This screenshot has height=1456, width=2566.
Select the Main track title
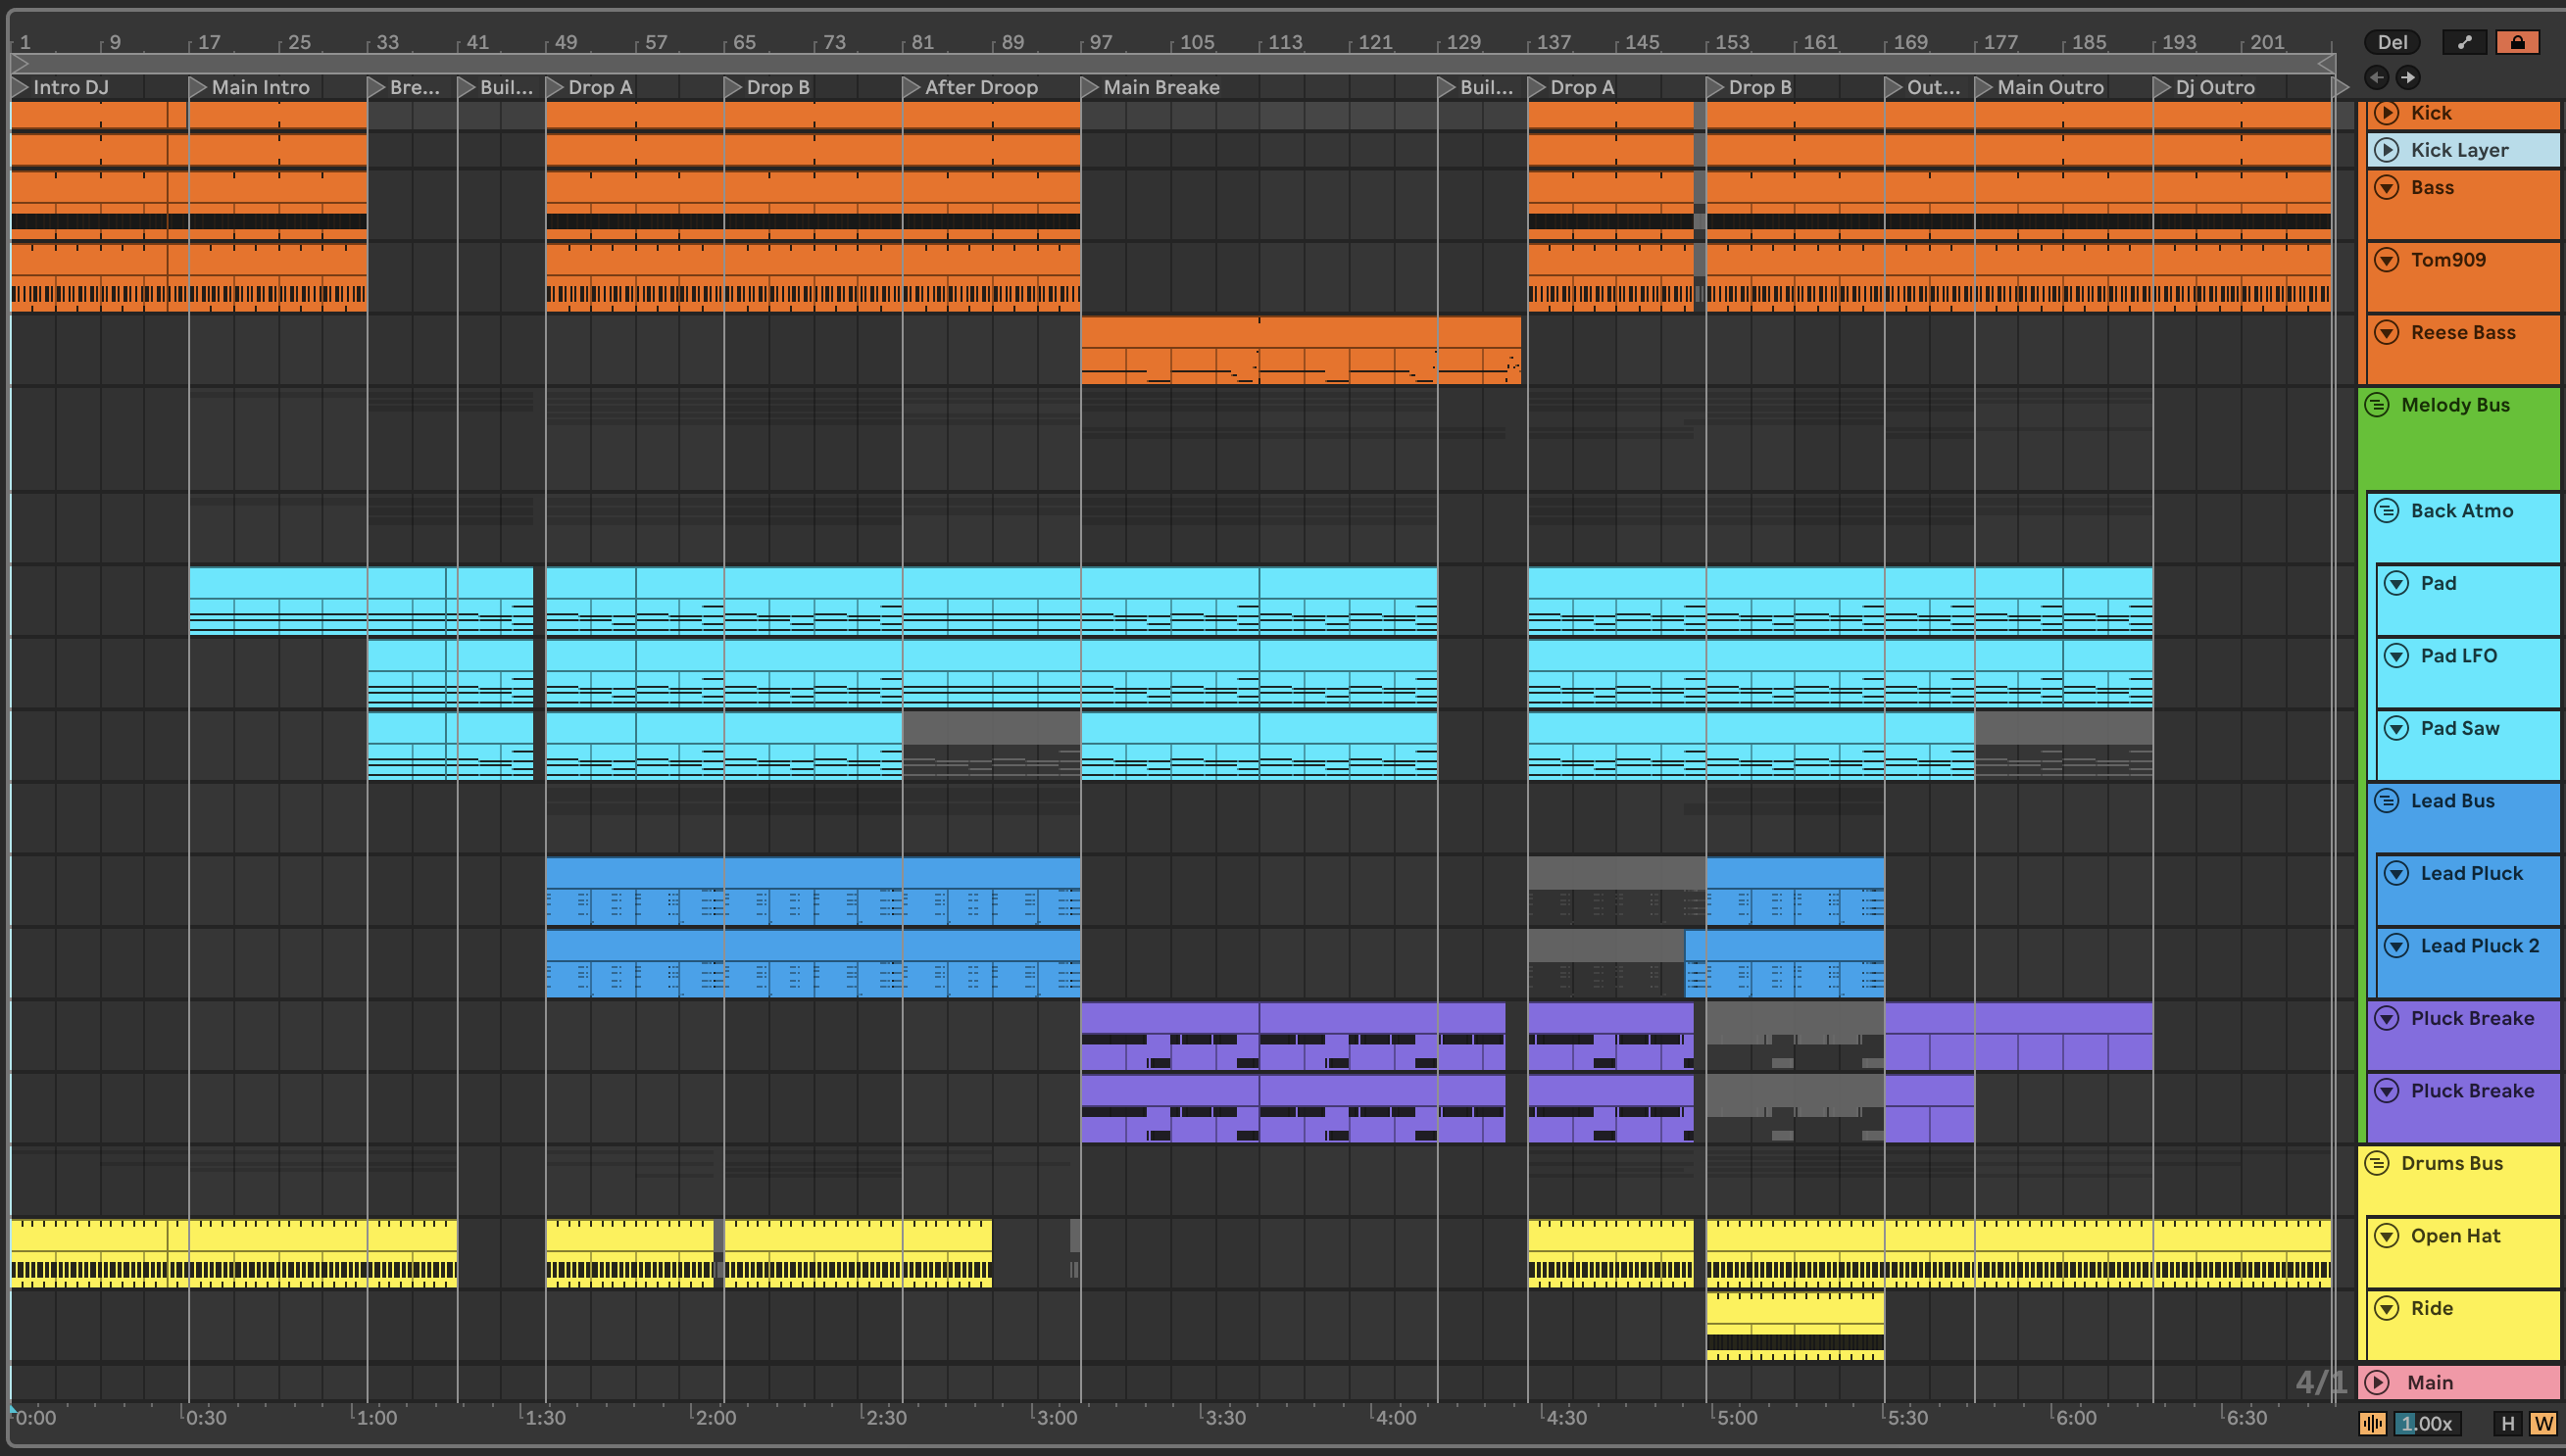pos(2429,1383)
